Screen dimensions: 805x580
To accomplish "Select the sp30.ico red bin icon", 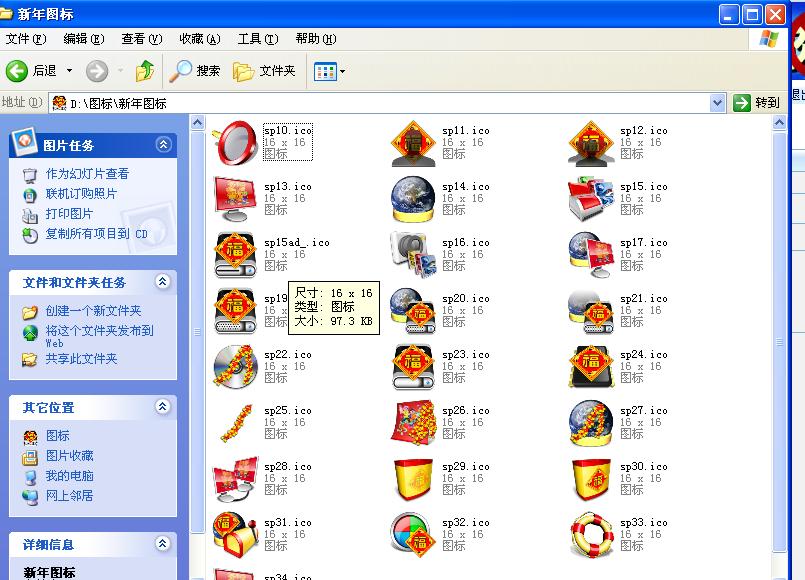I will (x=591, y=478).
